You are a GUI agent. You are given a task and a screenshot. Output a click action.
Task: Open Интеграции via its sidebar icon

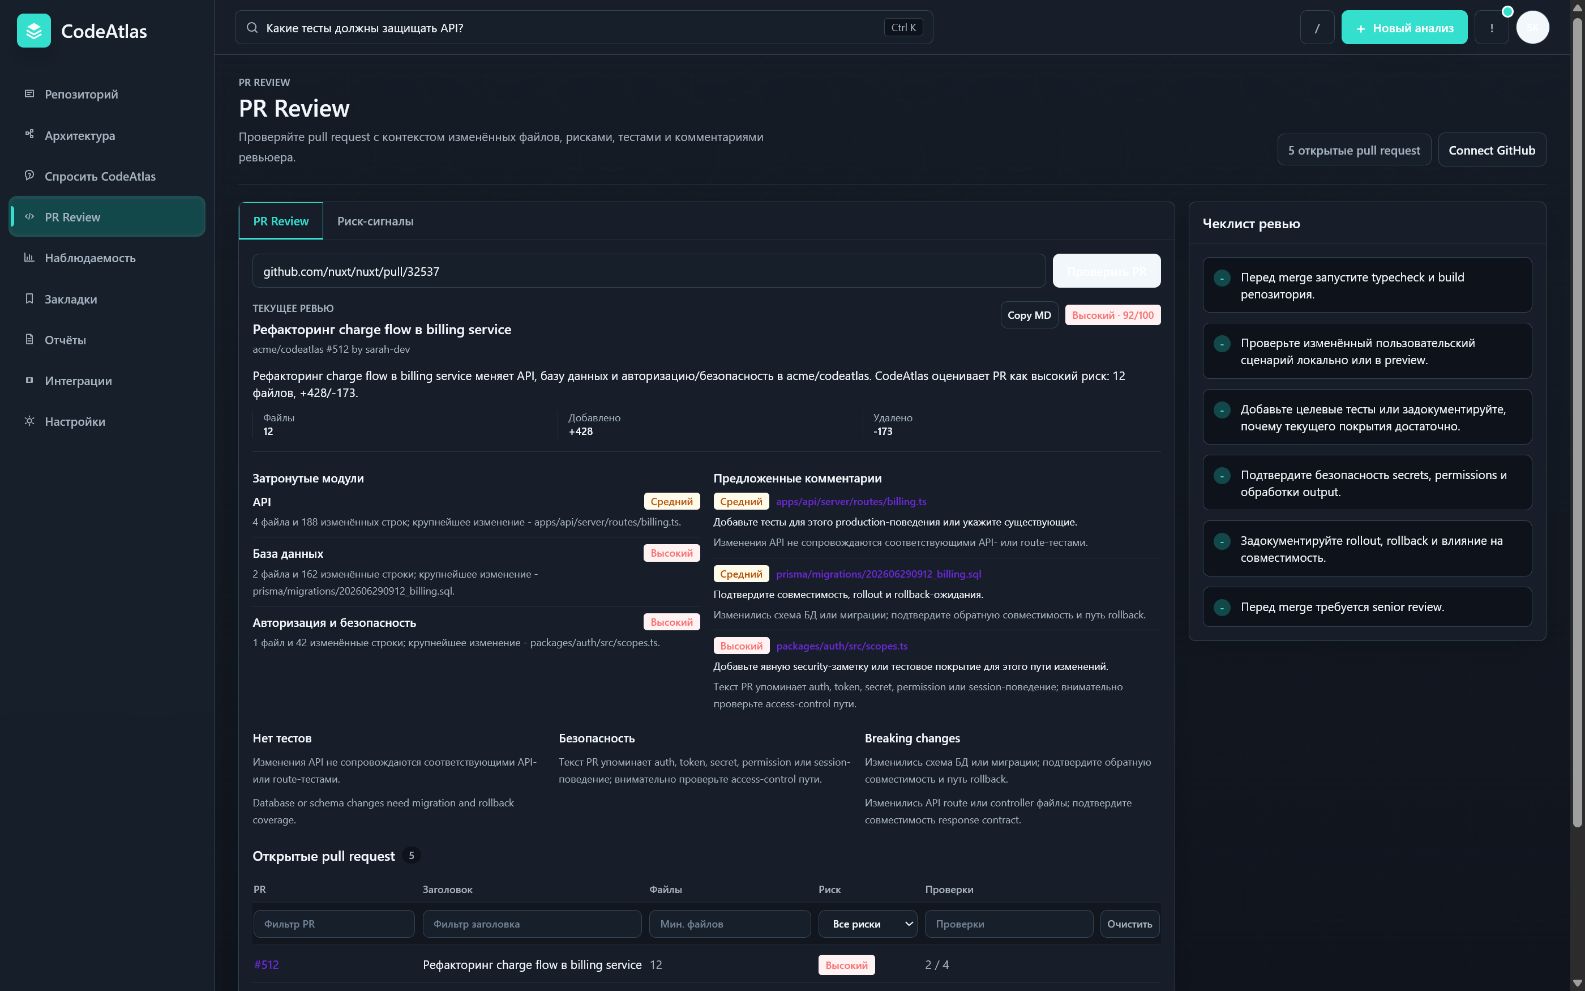[x=29, y=381]
